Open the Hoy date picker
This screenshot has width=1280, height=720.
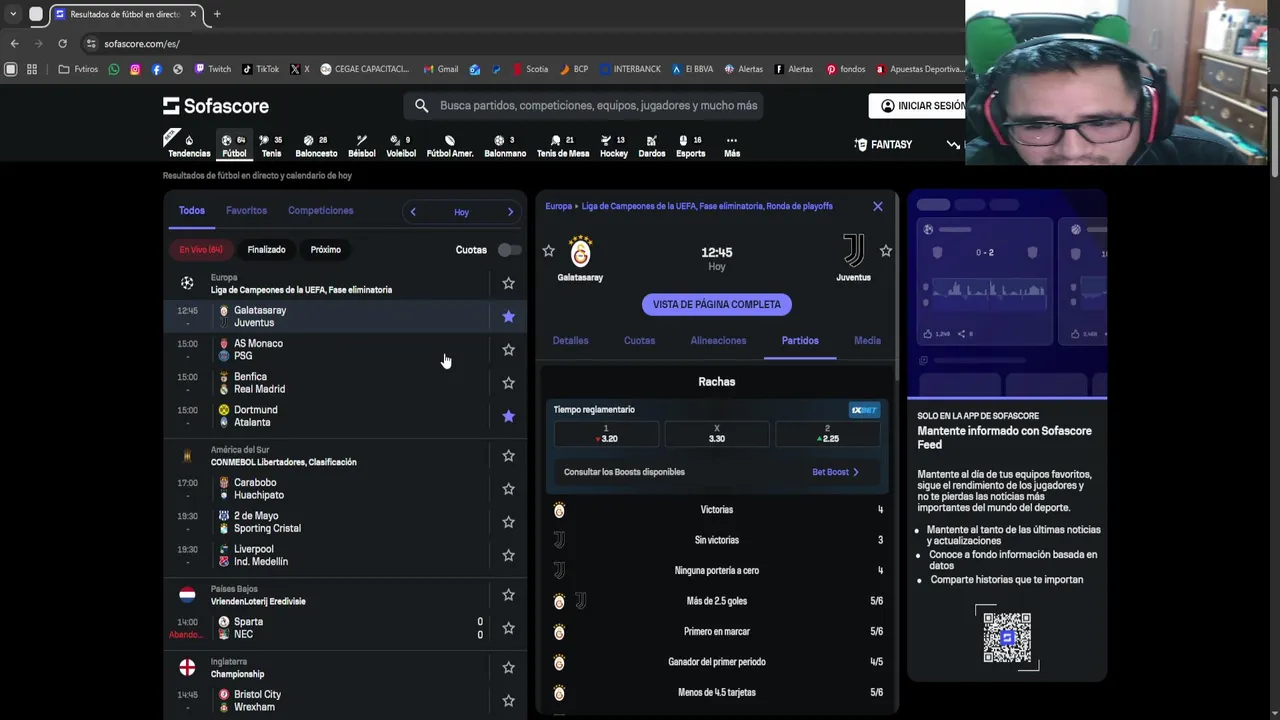click(x=461, y=212)
